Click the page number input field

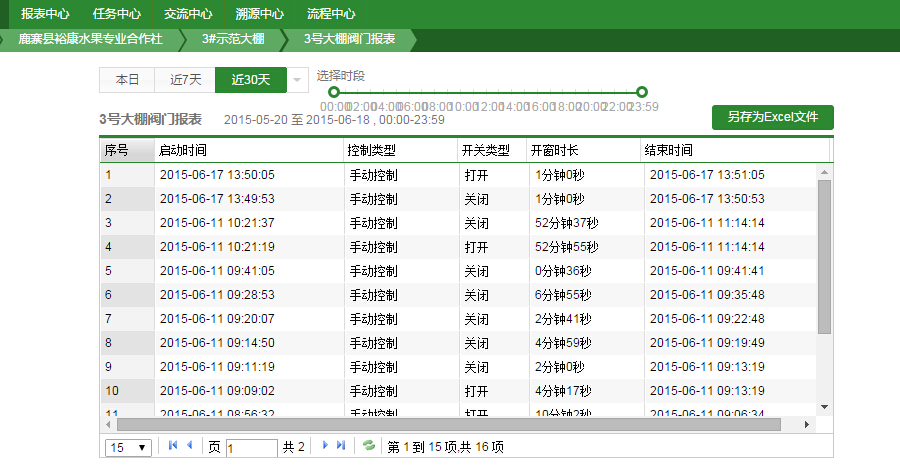251,447
